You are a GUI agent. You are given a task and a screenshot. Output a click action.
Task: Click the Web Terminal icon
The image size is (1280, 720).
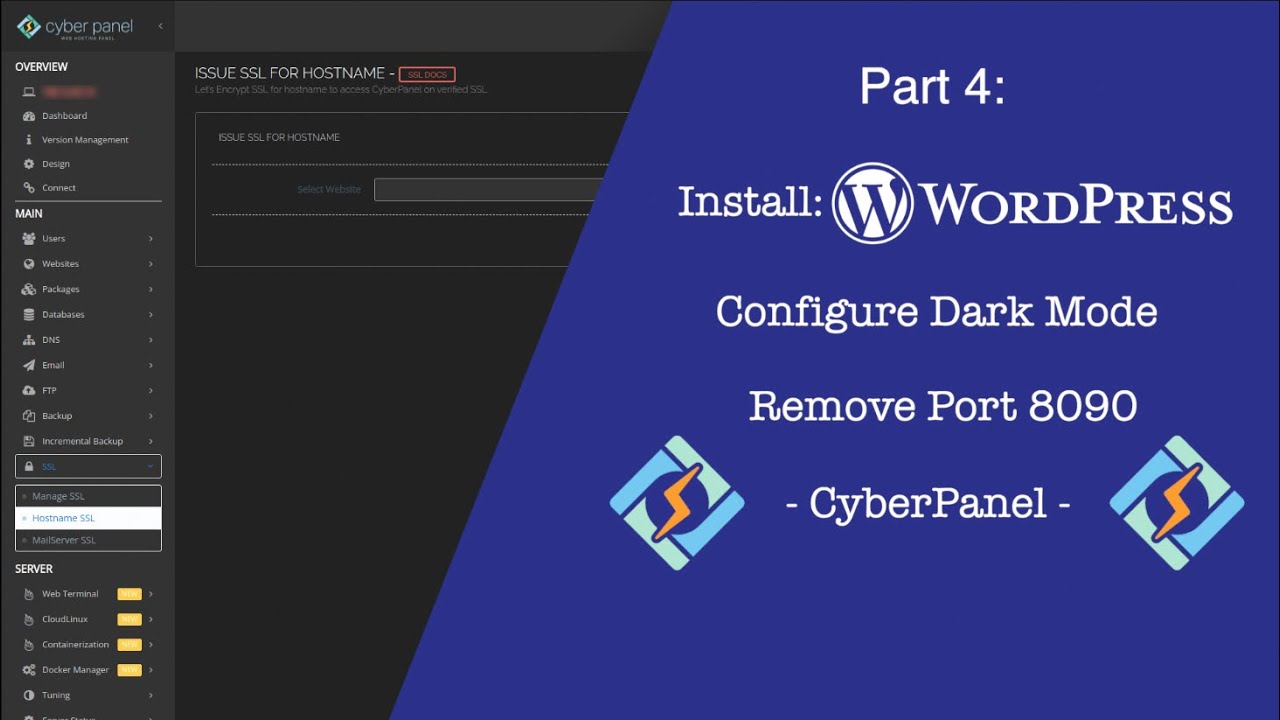pos(29,594)
